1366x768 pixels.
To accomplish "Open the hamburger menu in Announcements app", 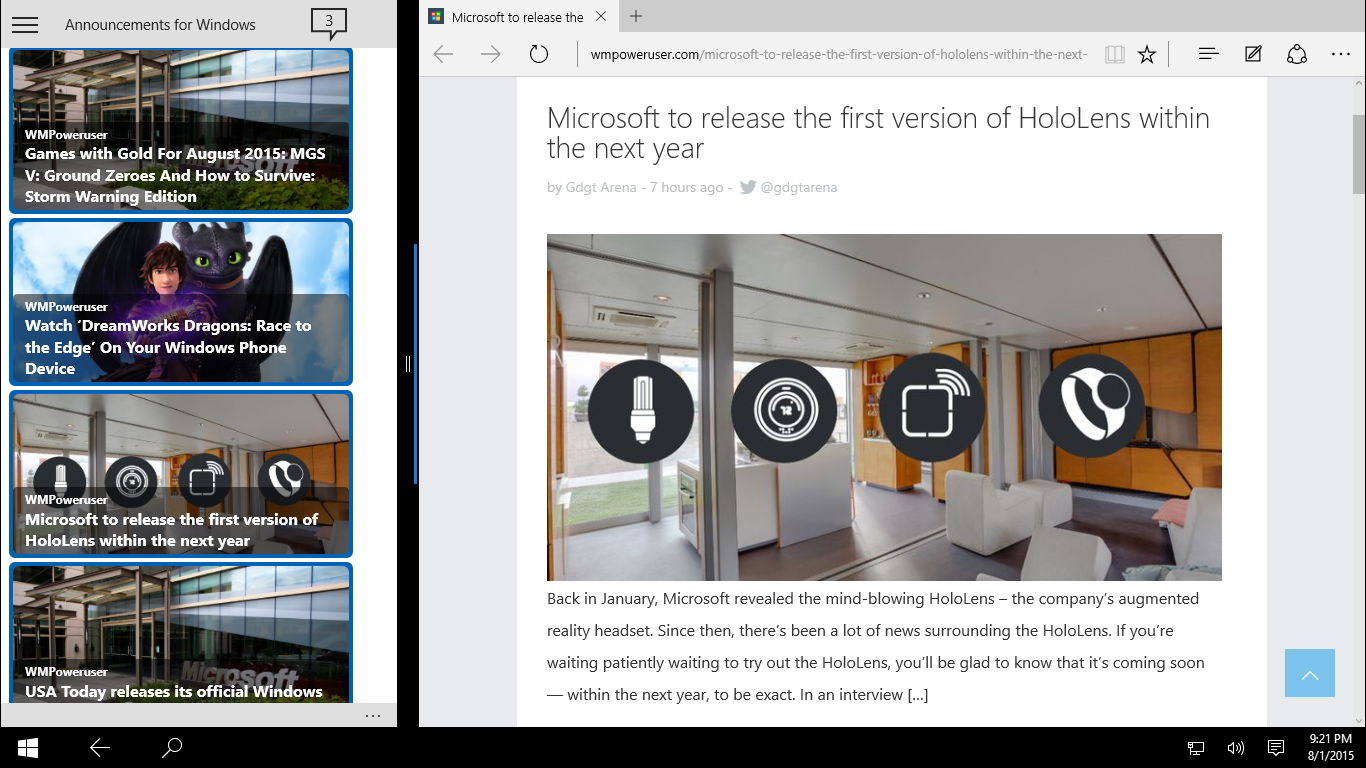I will click(25, 25).
